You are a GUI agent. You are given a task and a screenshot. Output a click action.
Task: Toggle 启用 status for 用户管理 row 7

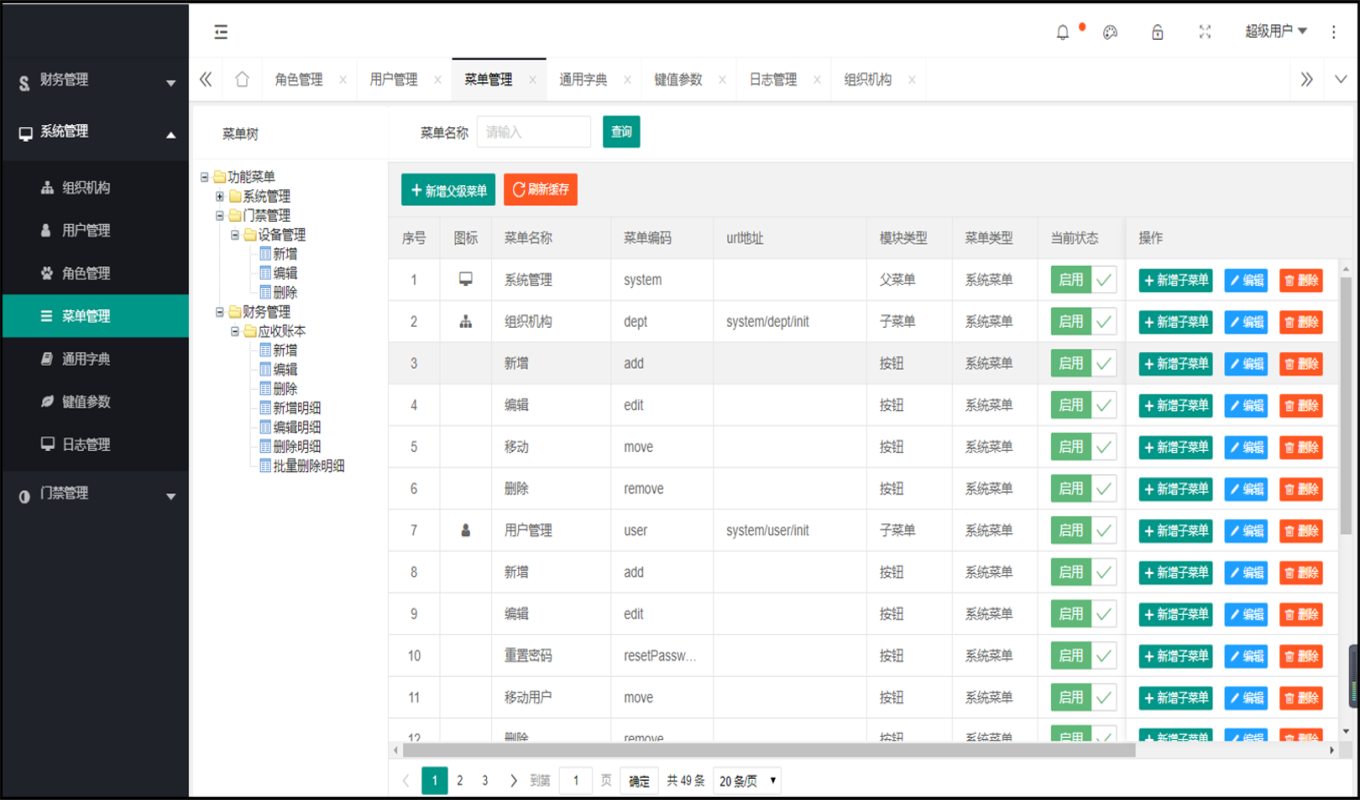pos(1083,531)
